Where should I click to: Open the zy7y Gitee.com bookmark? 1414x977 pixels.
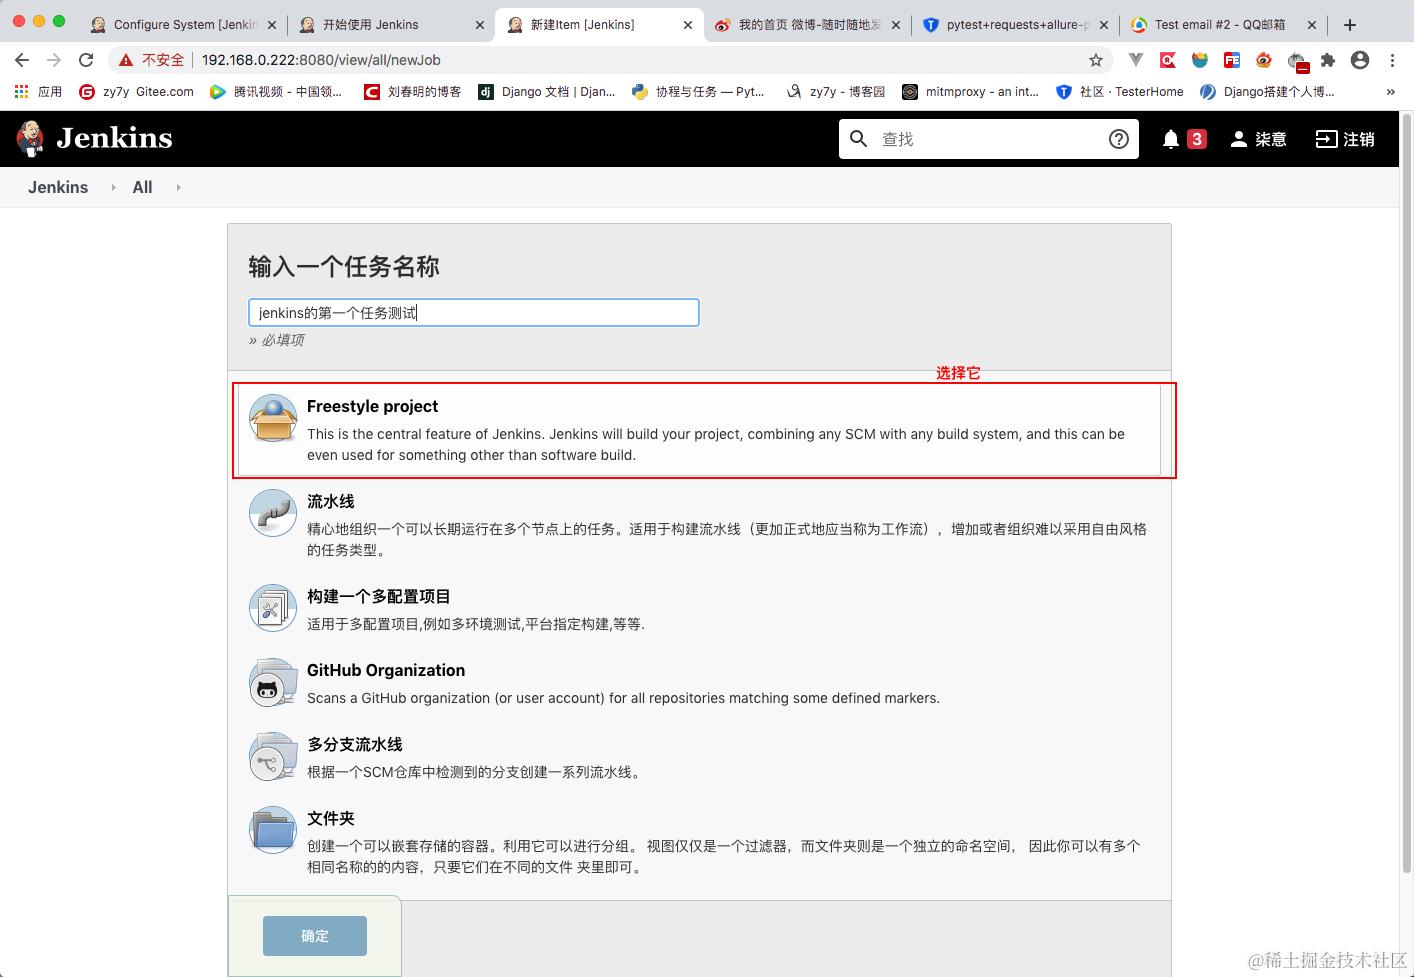point(137,91)
